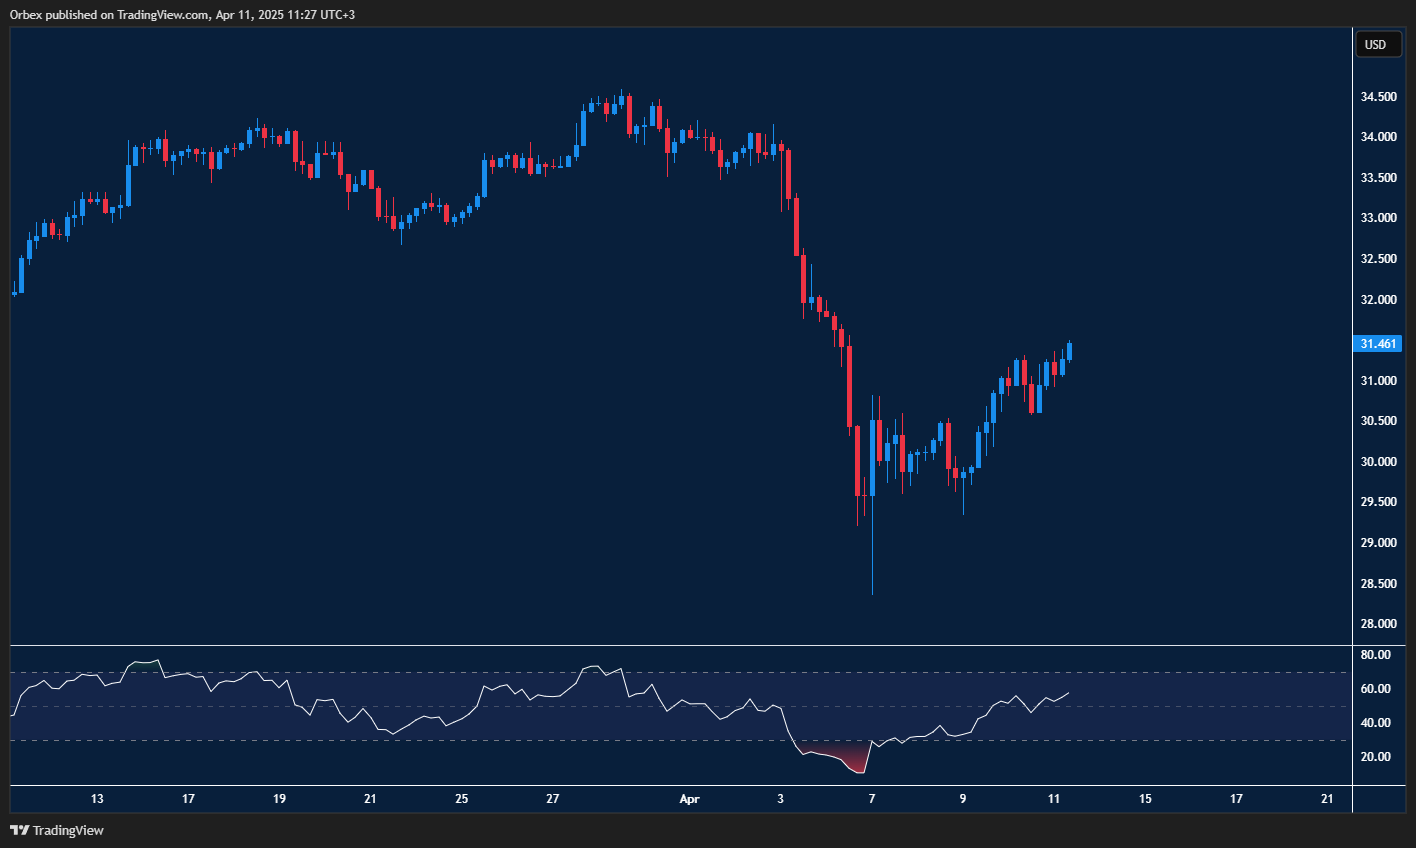Screen dimensions: 1416x848
Task: Click the 20.00 RSI scale label
Action: pos(1376,757)
